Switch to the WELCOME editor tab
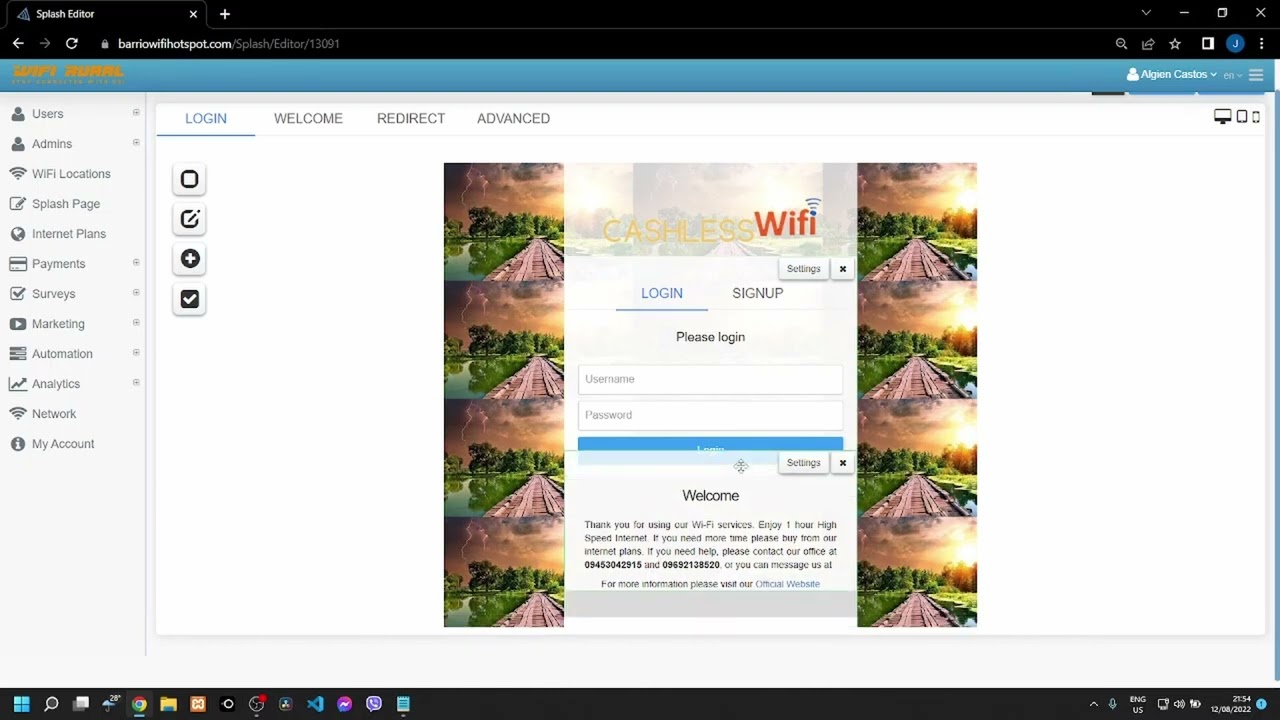 tap(308, 118)
